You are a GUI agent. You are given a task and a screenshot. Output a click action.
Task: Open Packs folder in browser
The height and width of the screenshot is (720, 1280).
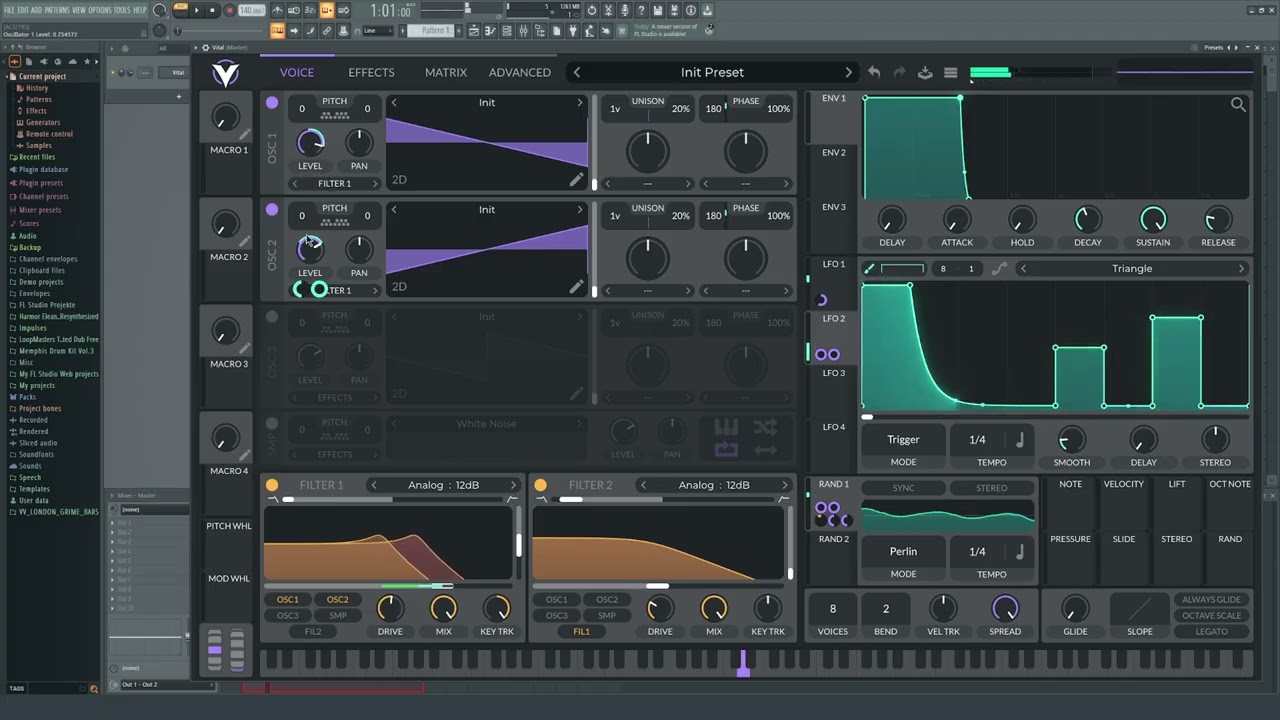[27, 397]
